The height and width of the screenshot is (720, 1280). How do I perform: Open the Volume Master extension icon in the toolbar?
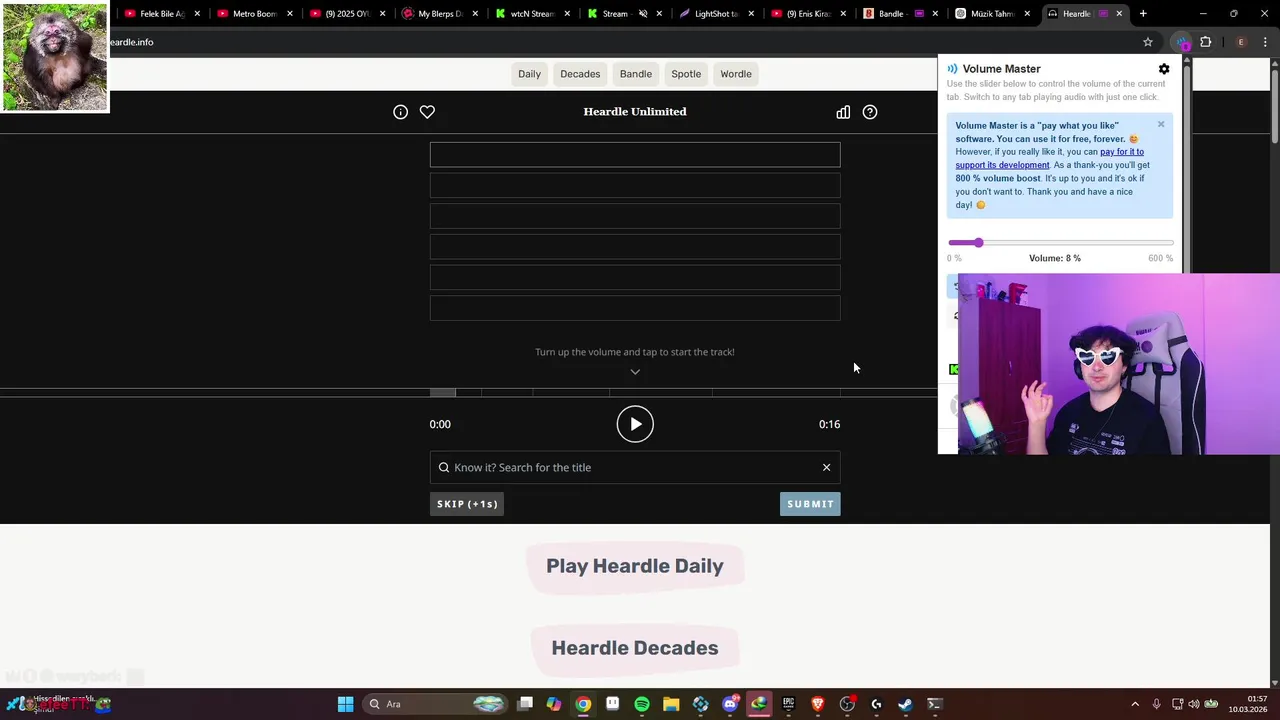[1183, 42]
